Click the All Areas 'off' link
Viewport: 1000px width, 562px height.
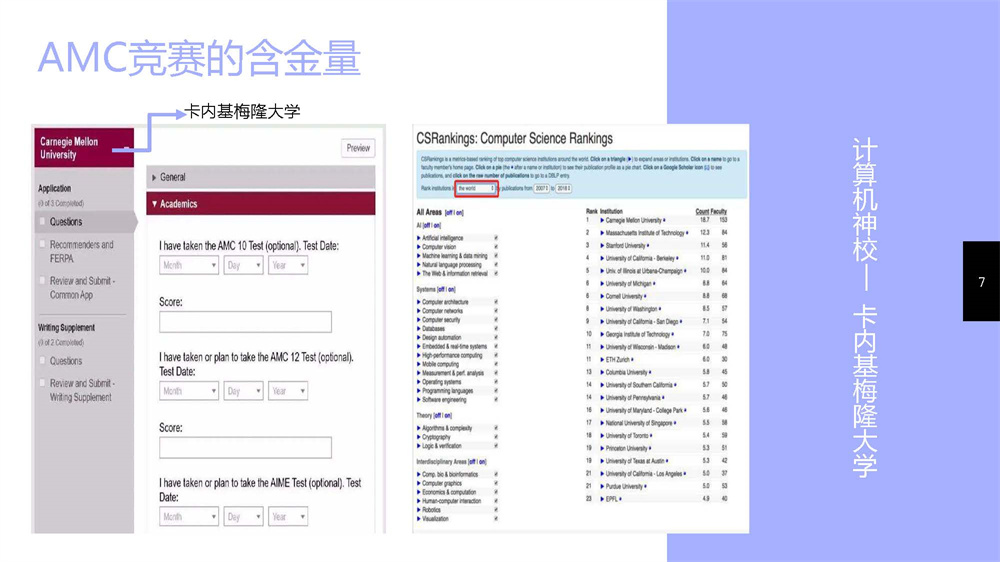pyautogui.click(x=448, y=213)
